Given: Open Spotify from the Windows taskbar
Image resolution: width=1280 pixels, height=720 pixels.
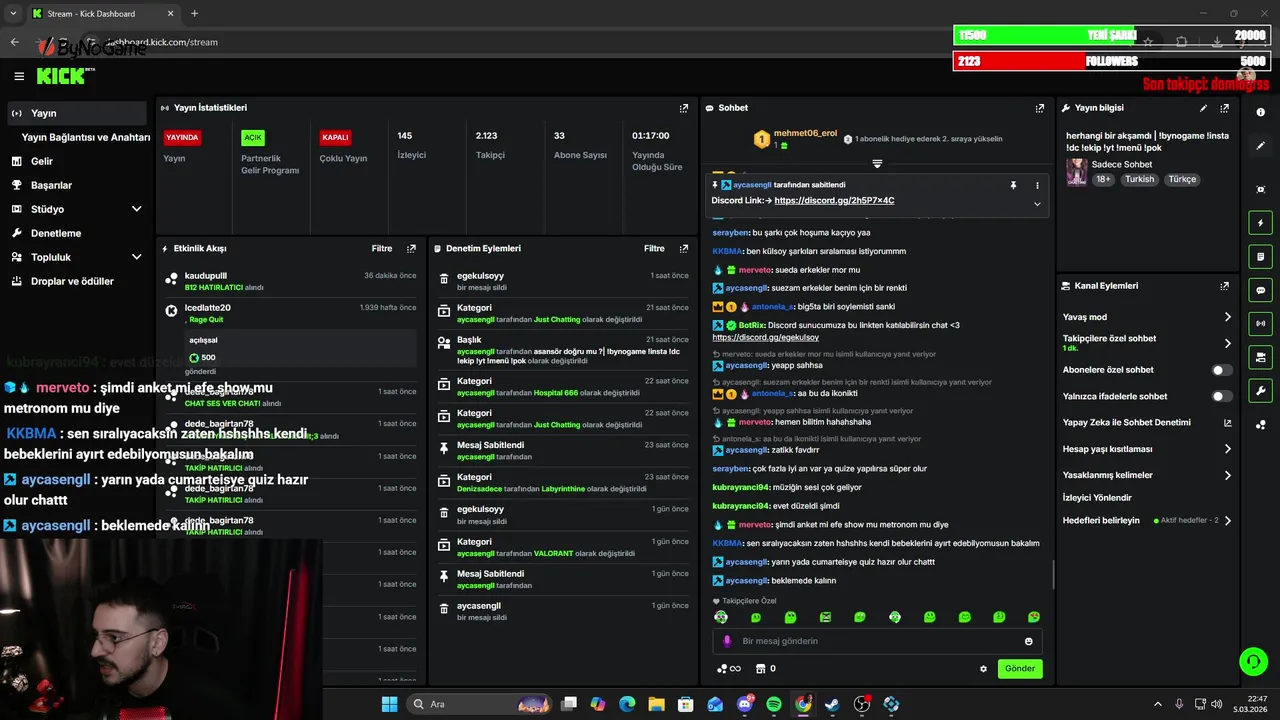Looking at the screenshot, I should pyautogui.click(x=774, y=704).
